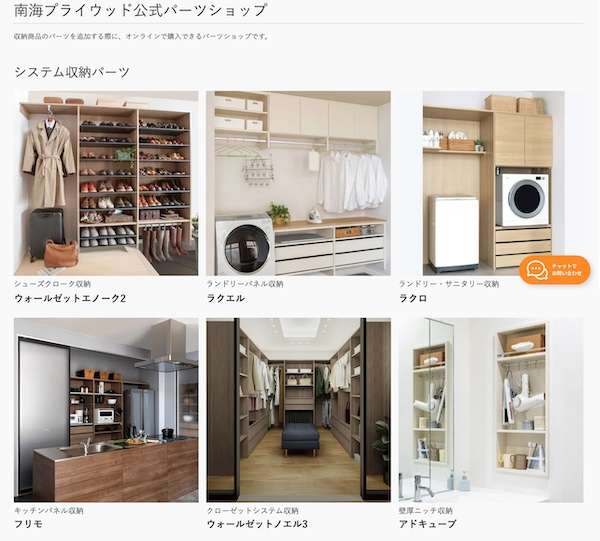Click the 南海プライウッド公式パーツショップ page title
This screenshot has height=541, width=600.
point(141,11)
